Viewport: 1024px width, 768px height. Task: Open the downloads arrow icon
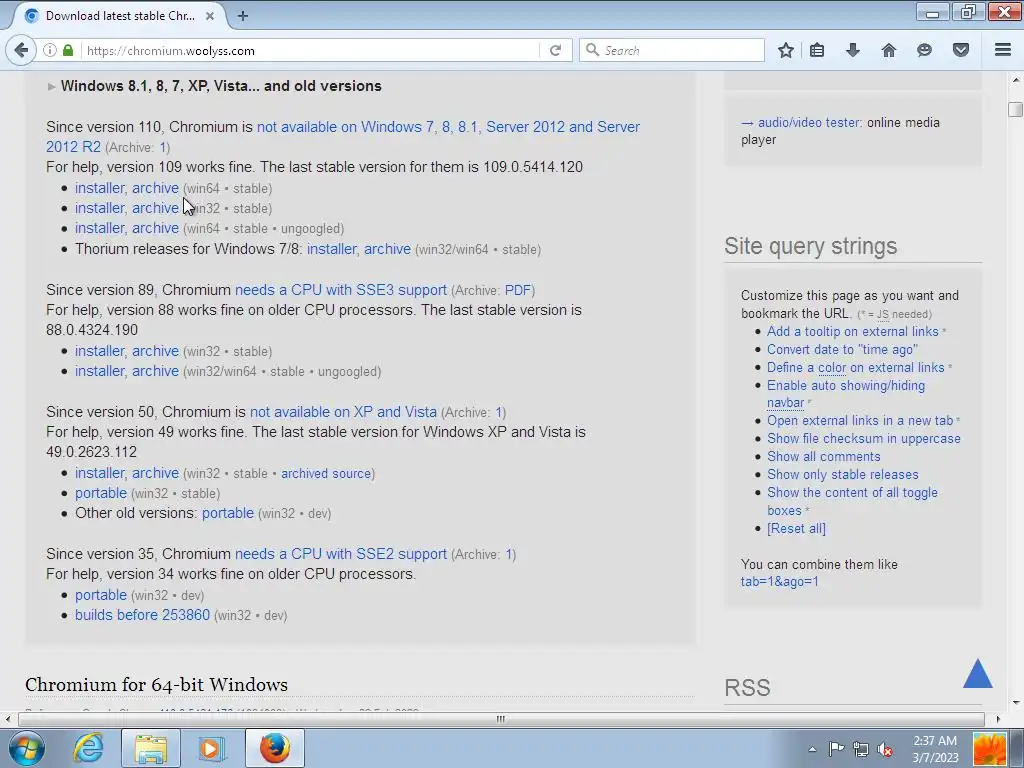853,50
